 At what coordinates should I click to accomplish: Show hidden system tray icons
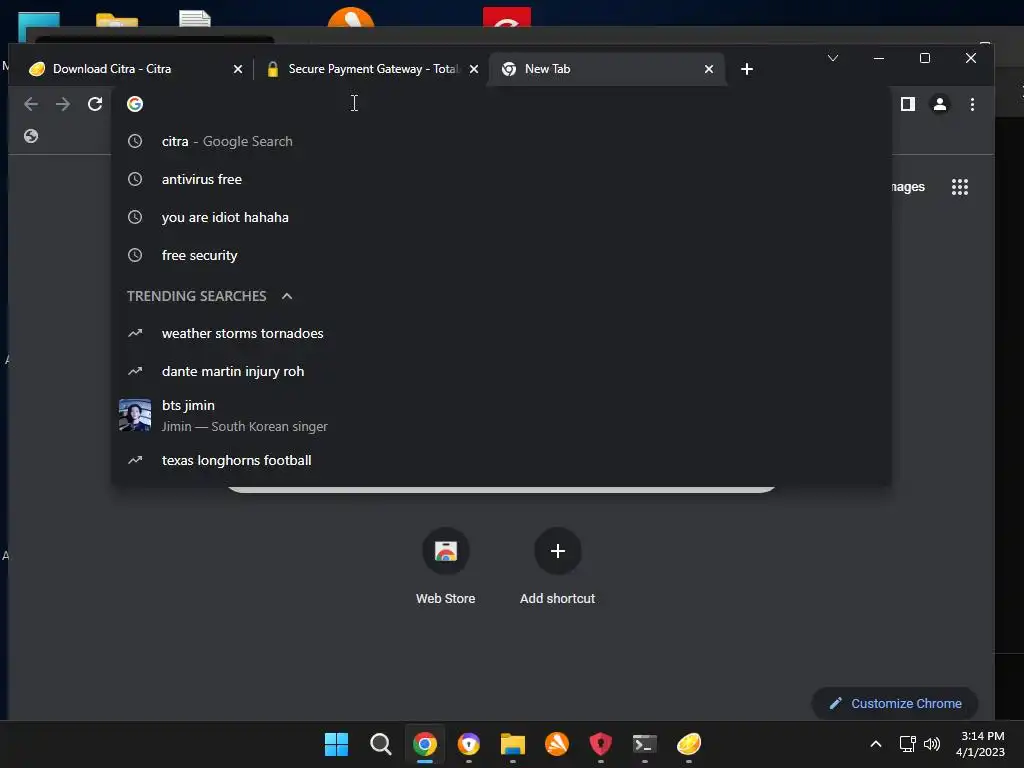pyautogui.click(x=876, y=744)
